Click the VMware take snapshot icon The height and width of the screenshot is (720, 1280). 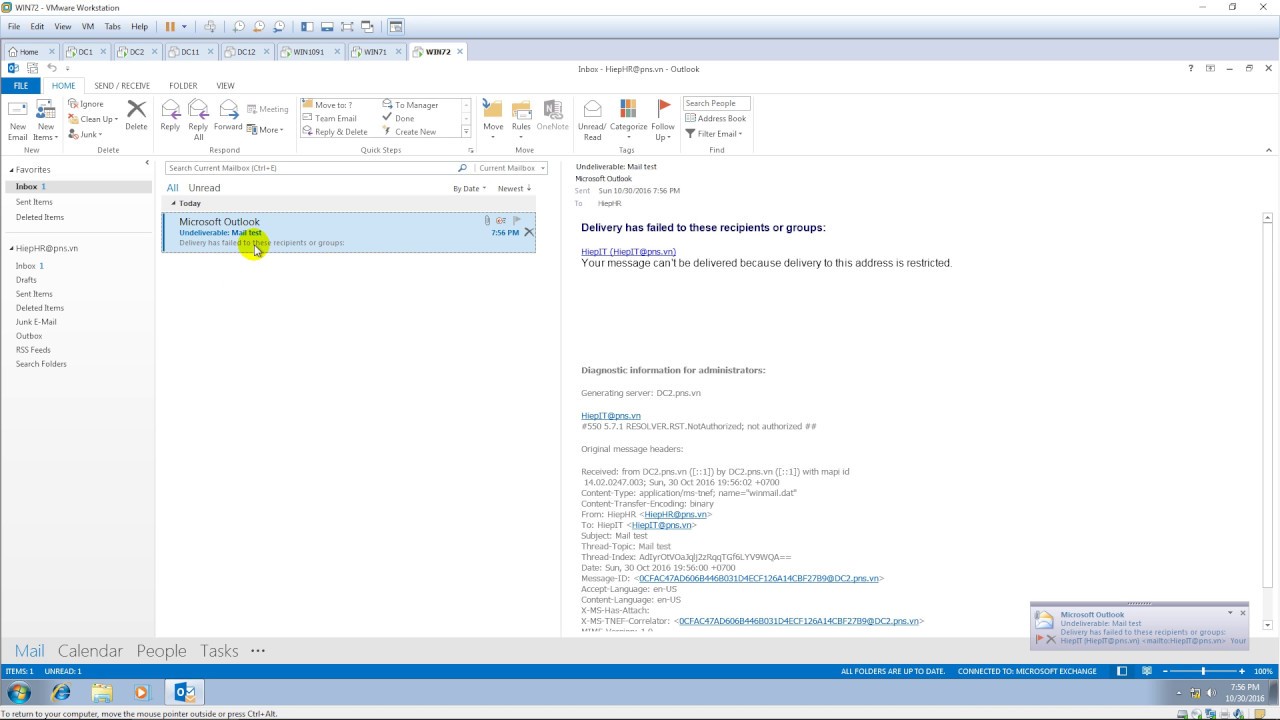click(238, 26)
